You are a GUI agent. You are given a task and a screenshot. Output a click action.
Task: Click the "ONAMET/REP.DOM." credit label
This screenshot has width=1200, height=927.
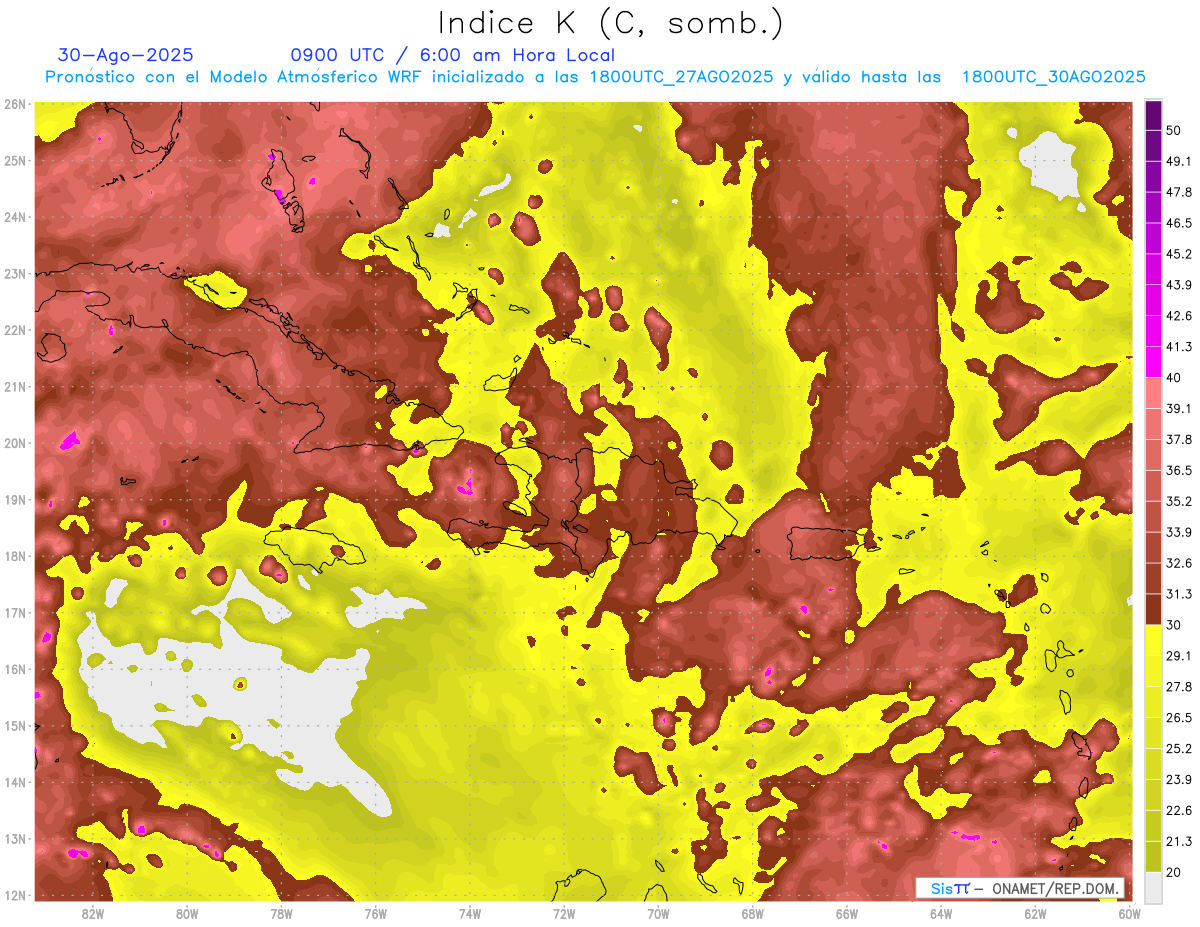tap(1057, 888)
